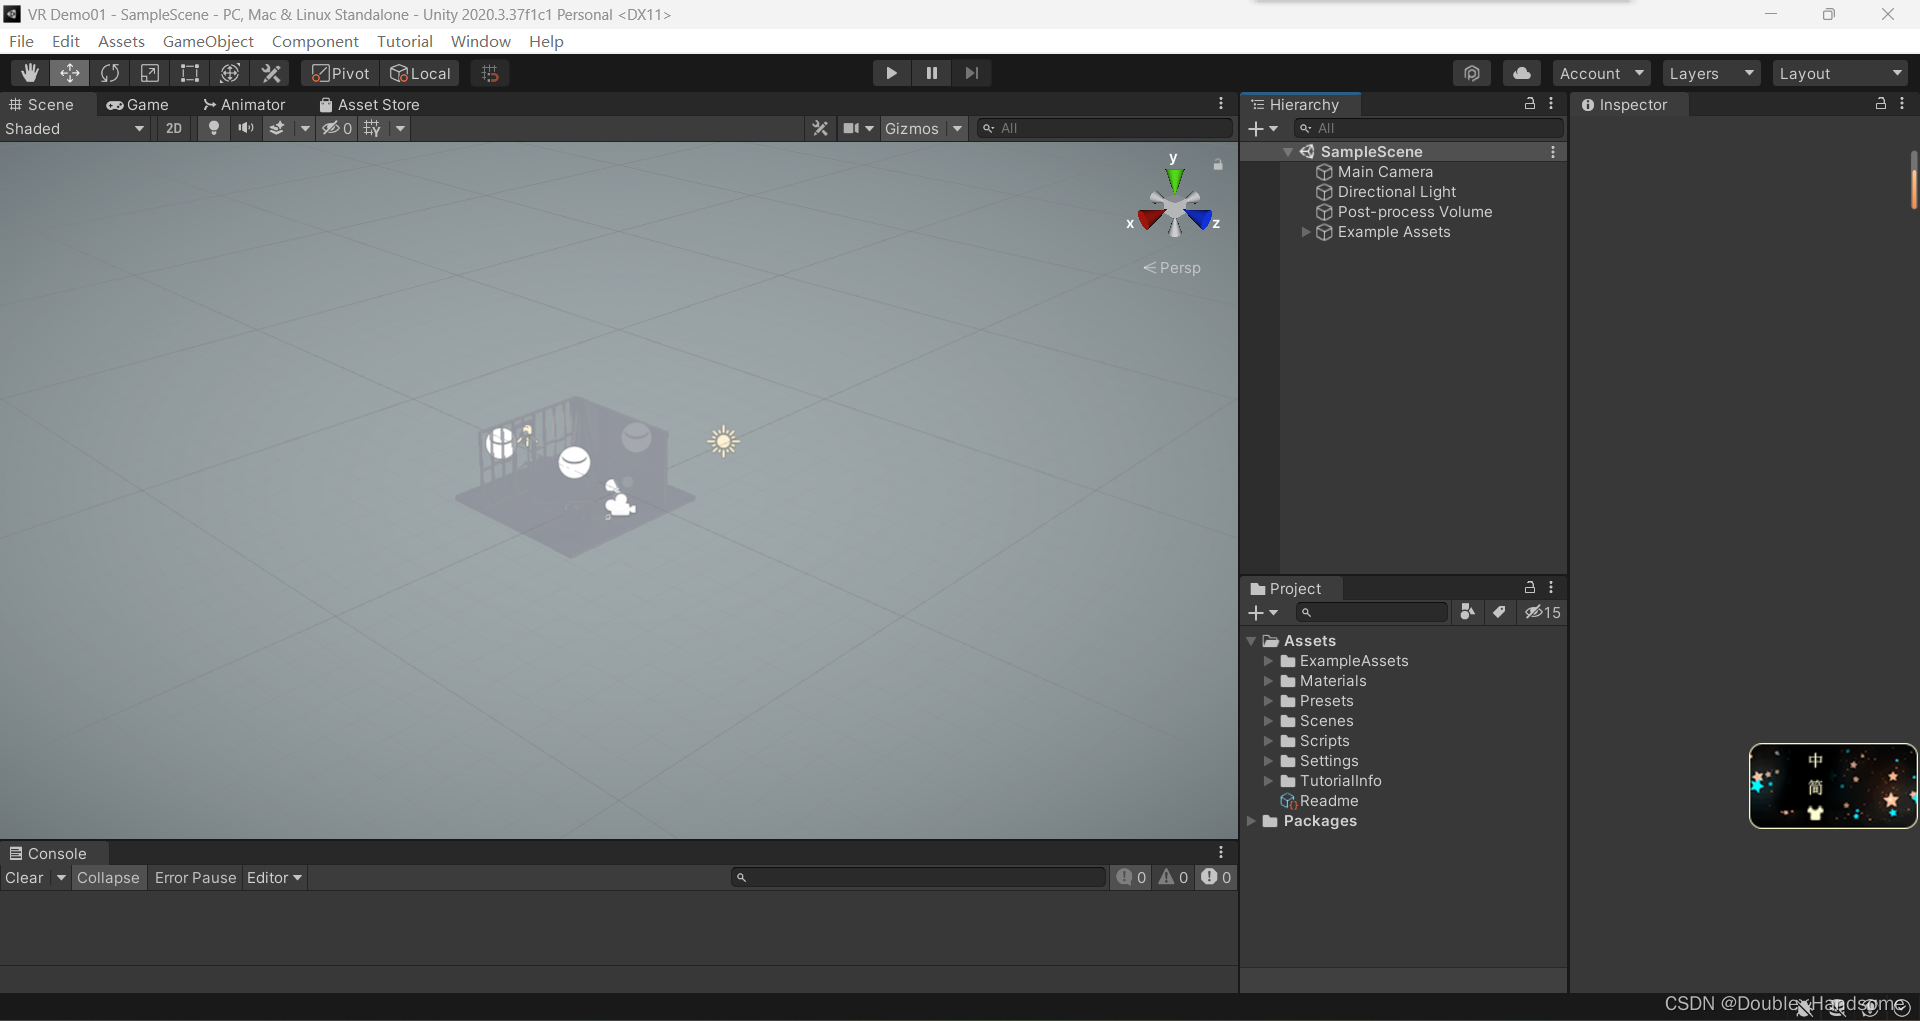1920x1021 pixels.
Task: Mute scene audio toggle
Action: (245, 128)
